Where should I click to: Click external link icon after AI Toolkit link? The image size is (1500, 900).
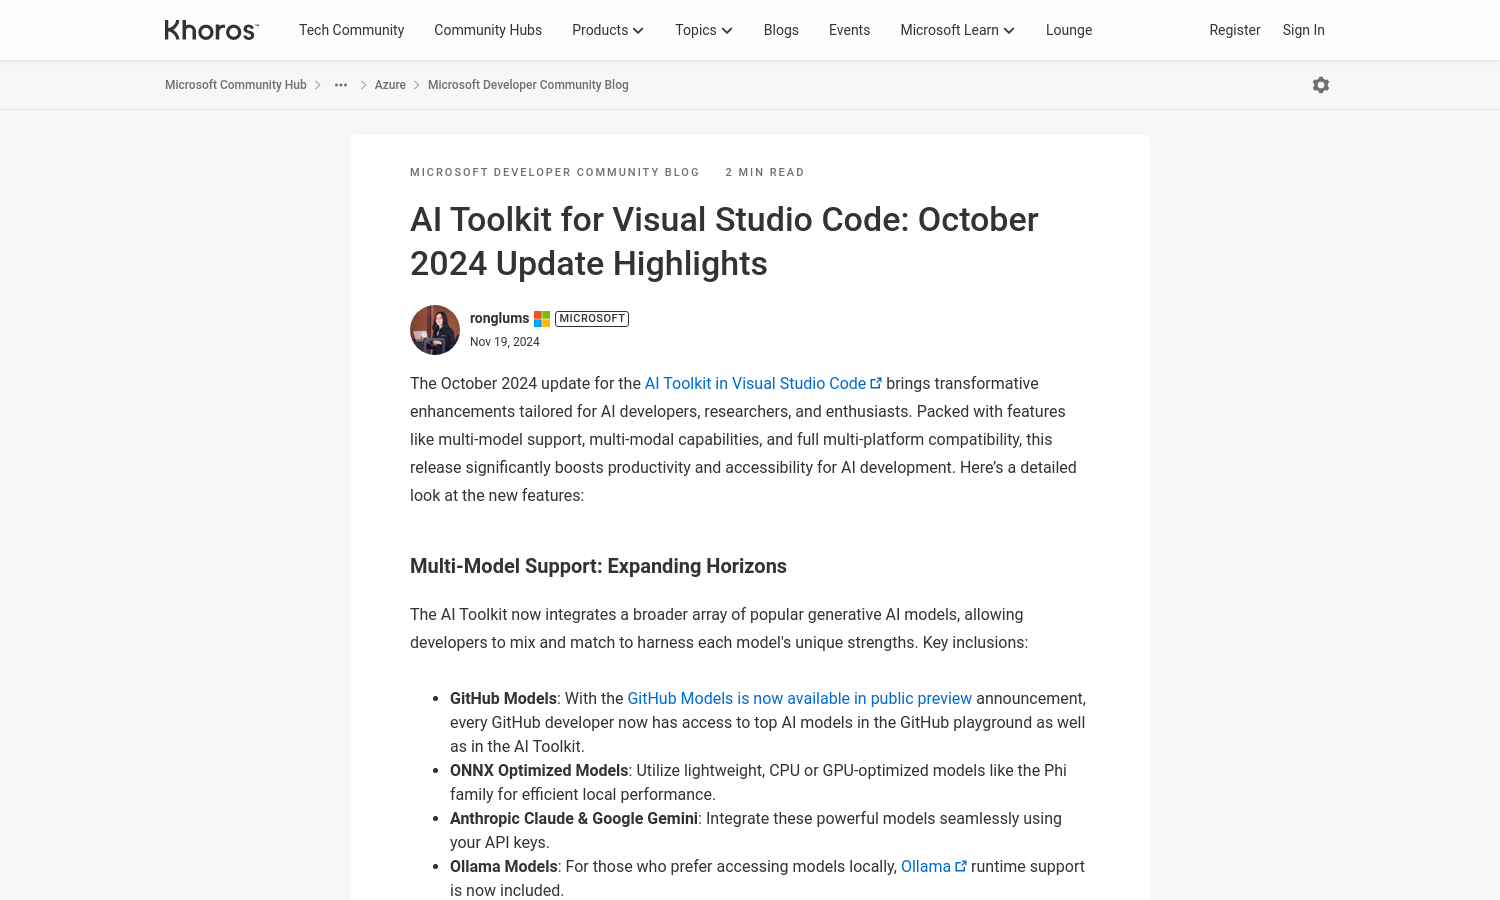click(876, 384)
